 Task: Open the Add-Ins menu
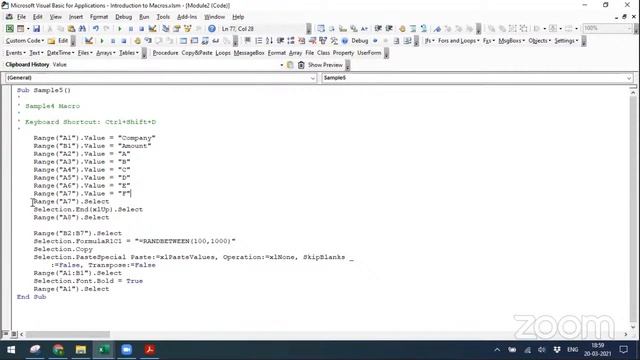coord(187,17)
